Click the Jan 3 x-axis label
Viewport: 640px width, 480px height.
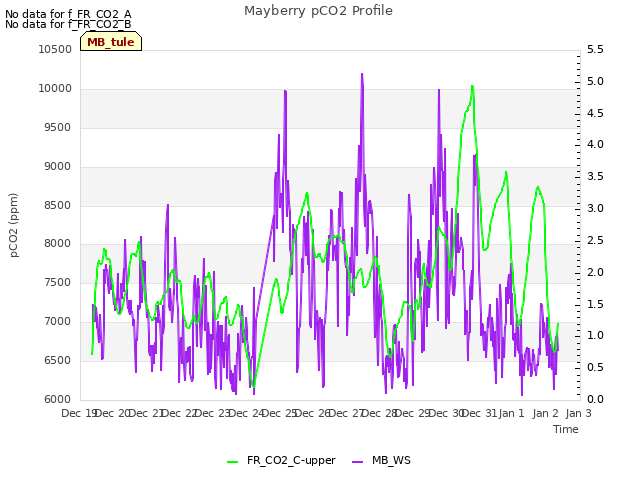point(578,413)
